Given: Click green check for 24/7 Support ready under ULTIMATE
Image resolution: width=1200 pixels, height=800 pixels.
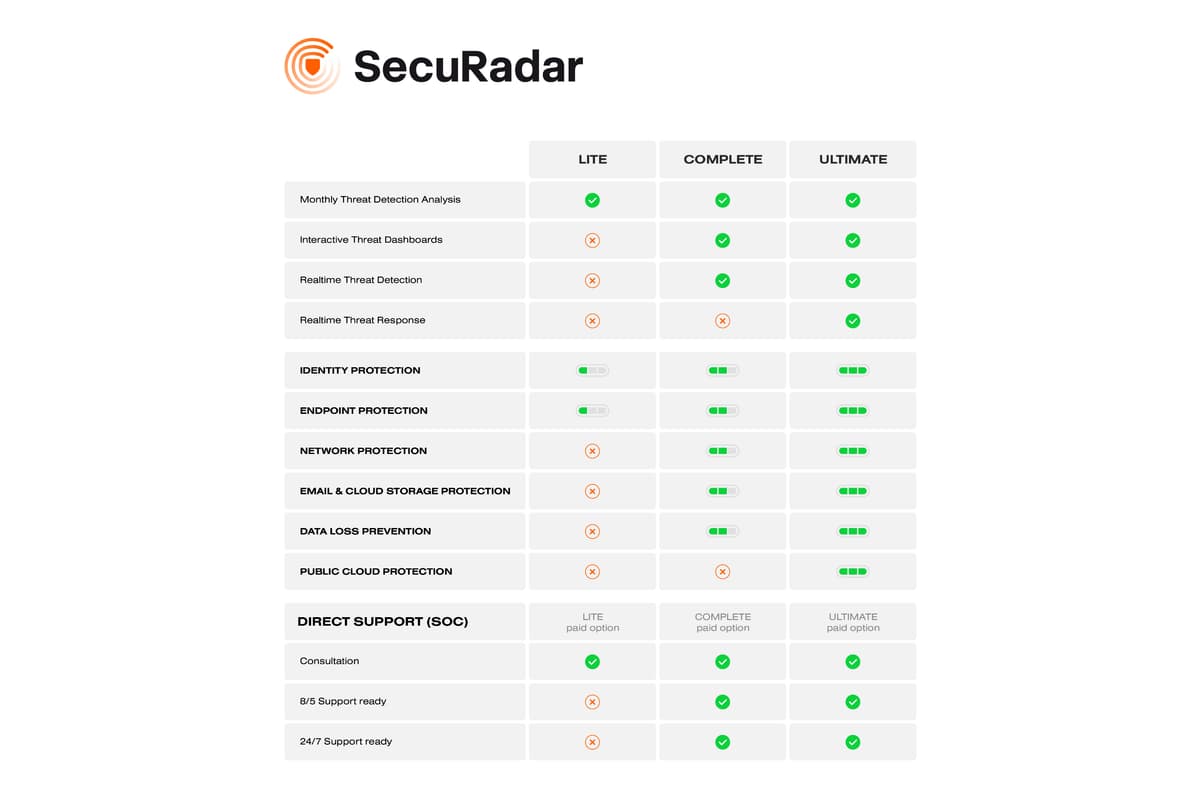Looking at the screenshot, I should [x=853, y=742].
